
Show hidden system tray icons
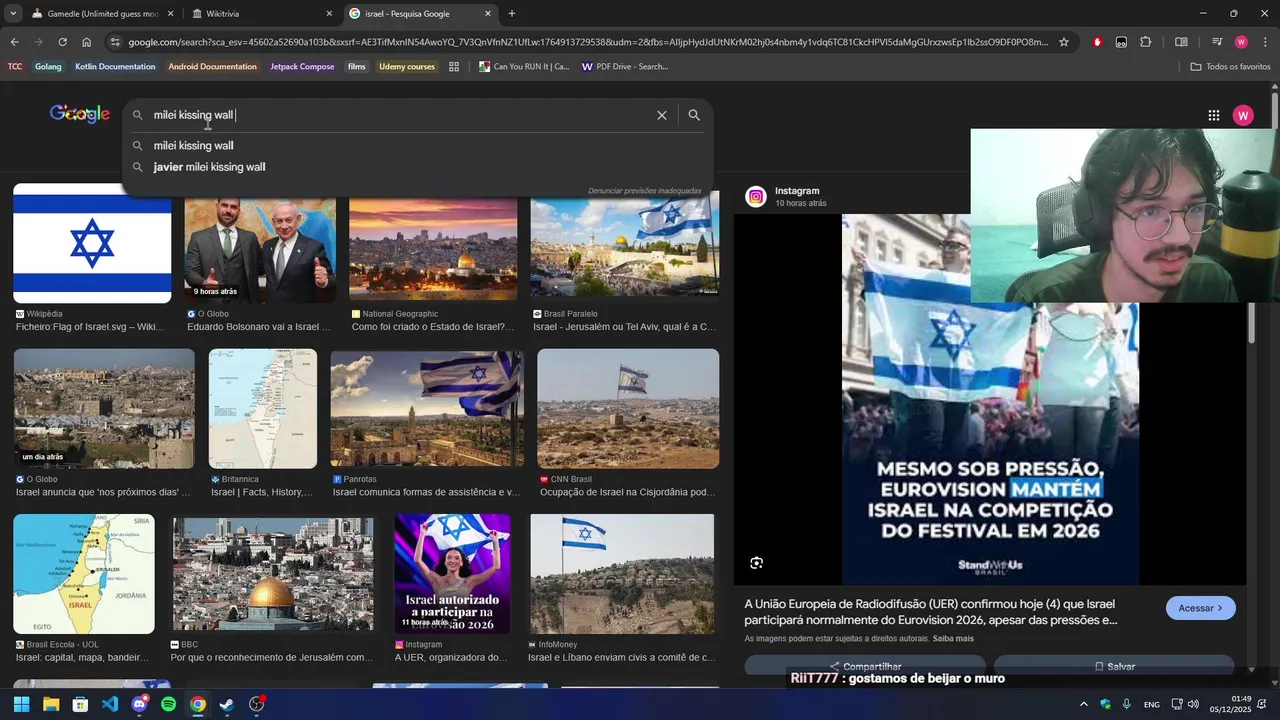coord(1084,704)
